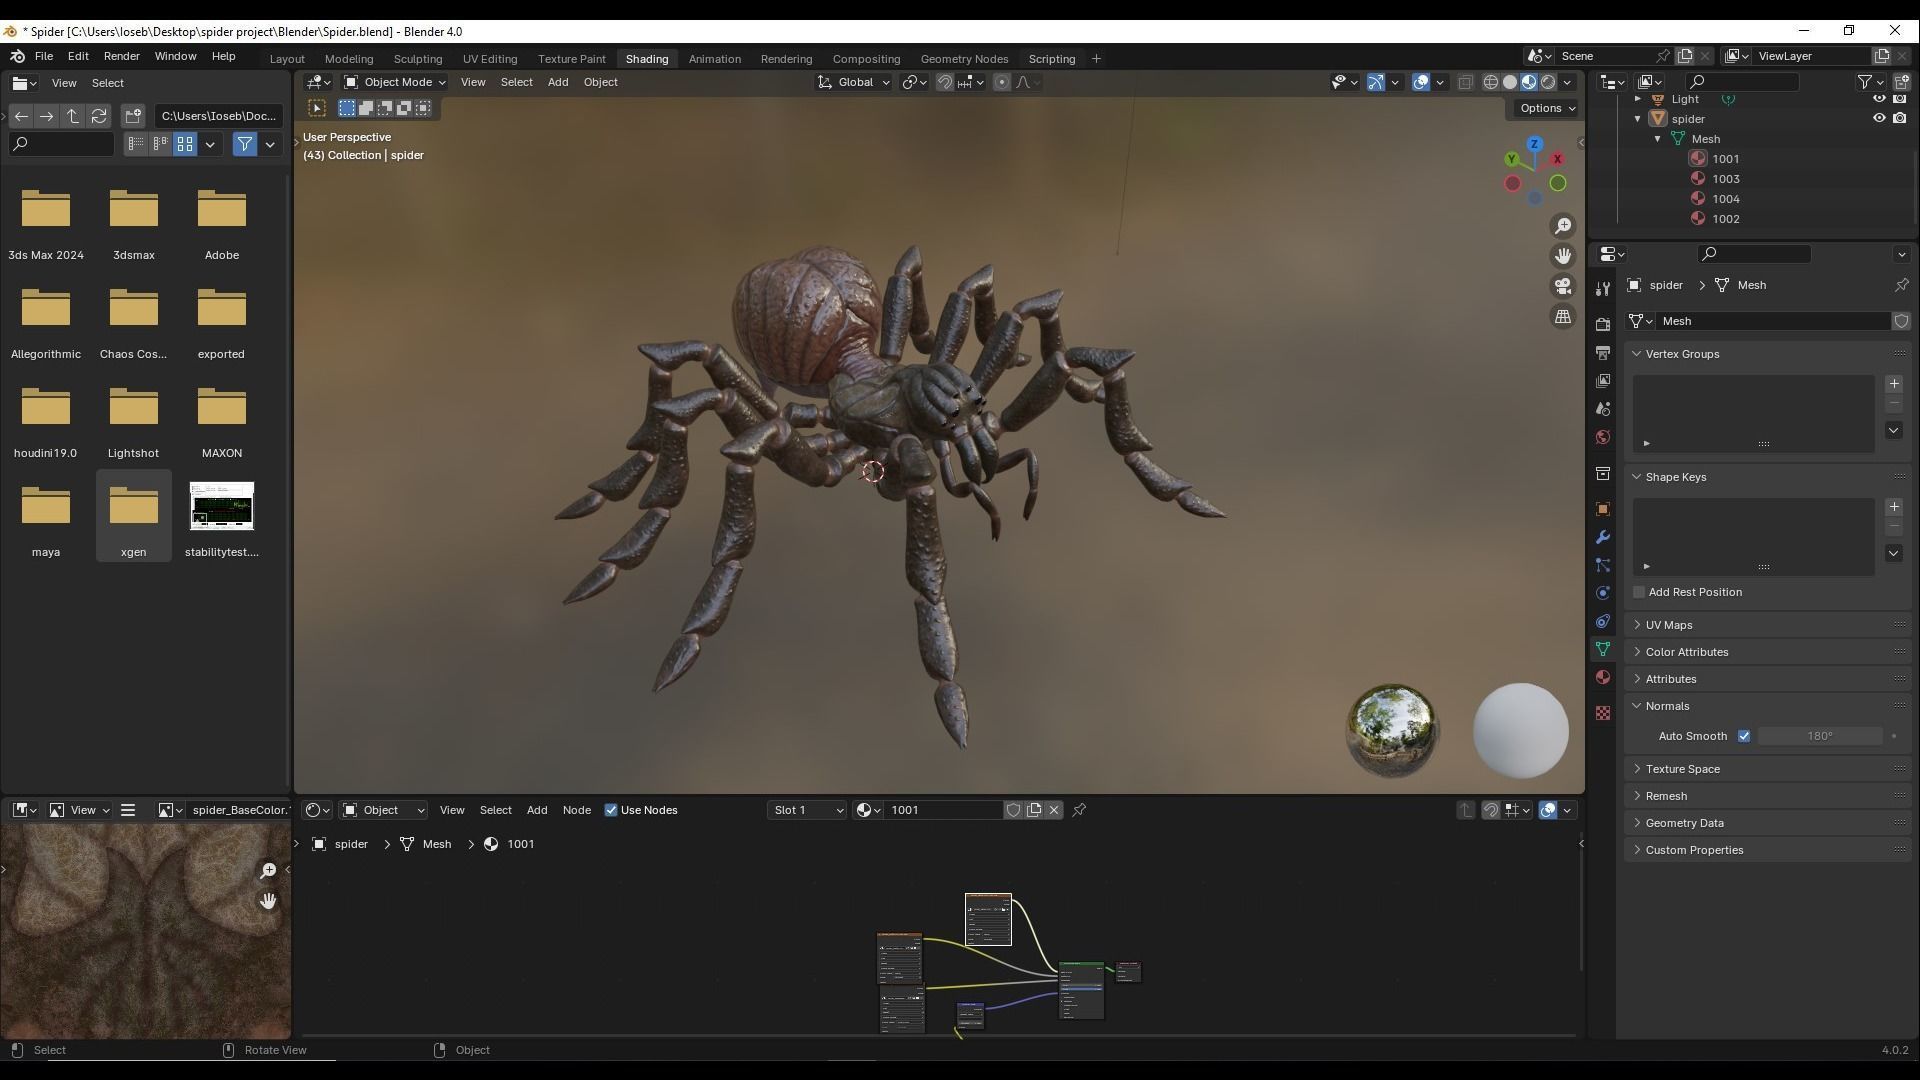Screen dimensions: 1920x1080
Task: Switch viewport to wireframe shading
Action: coord(1491,82)
